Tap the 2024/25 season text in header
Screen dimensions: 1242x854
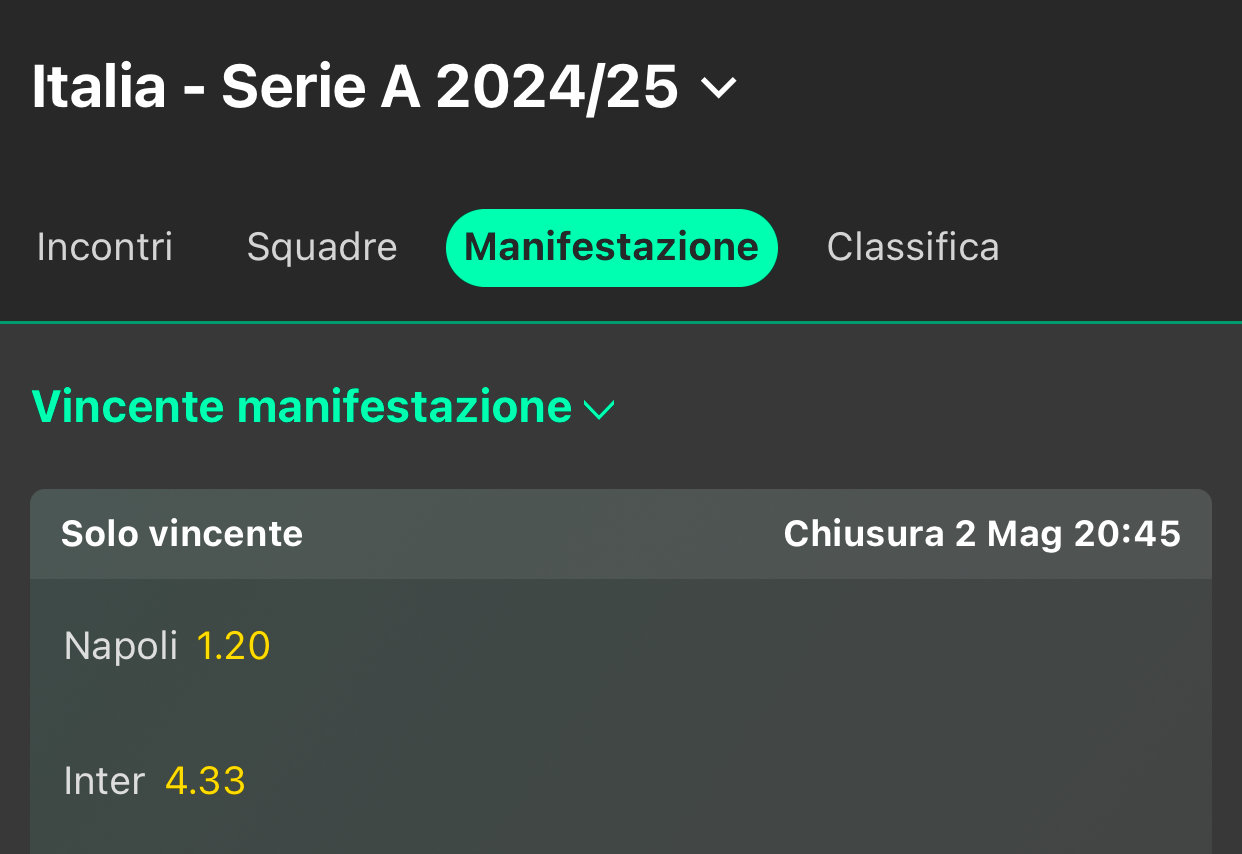(x=557, y=88)
